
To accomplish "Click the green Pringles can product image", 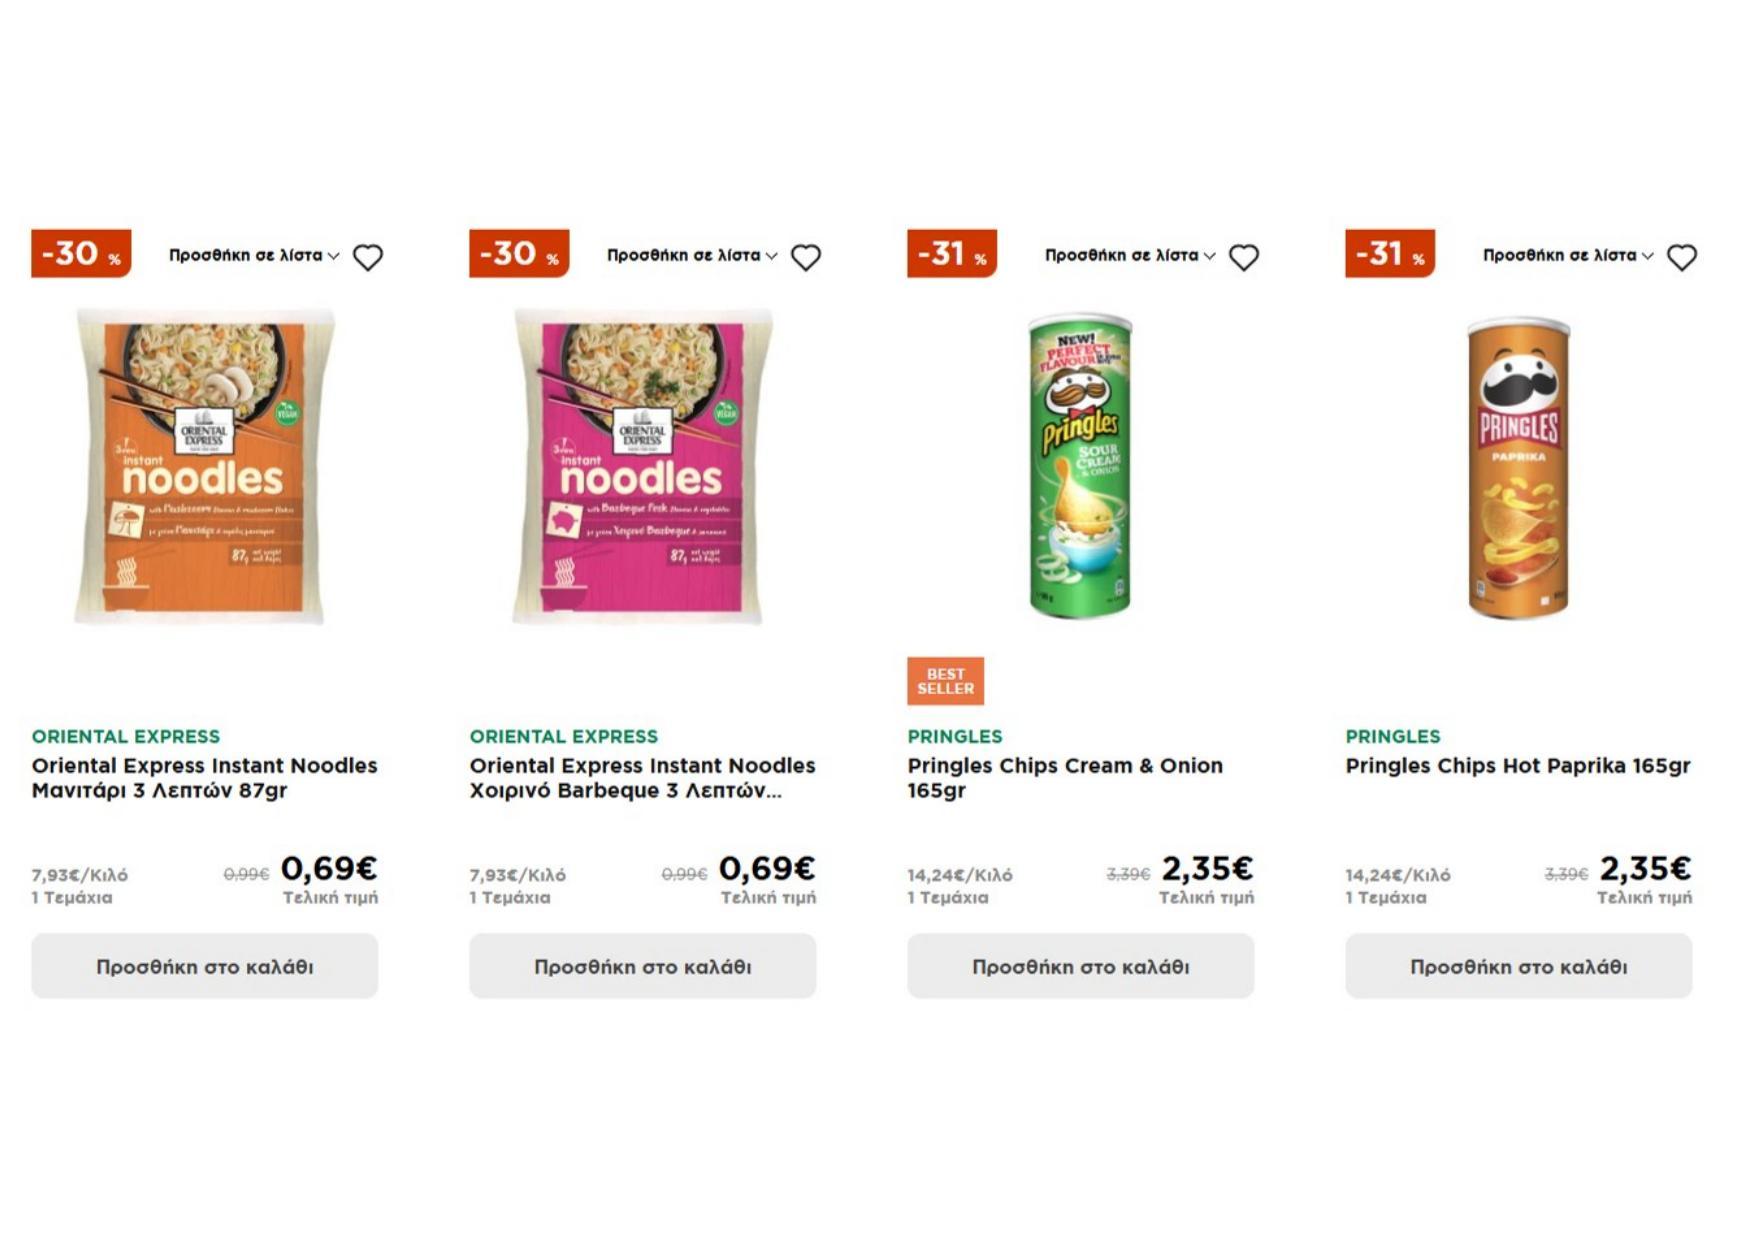I will click(1081, 467).
